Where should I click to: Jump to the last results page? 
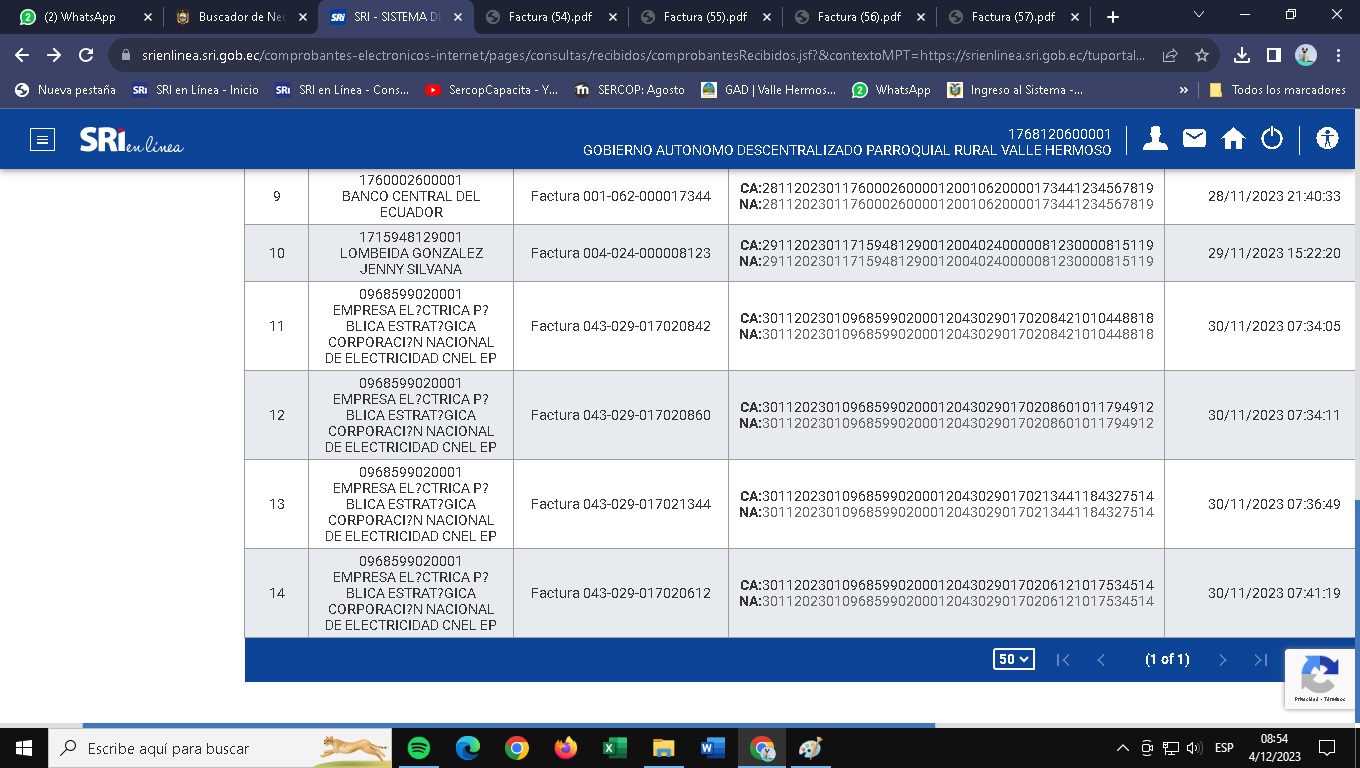pyautogui.click(x=1261, y=660)
